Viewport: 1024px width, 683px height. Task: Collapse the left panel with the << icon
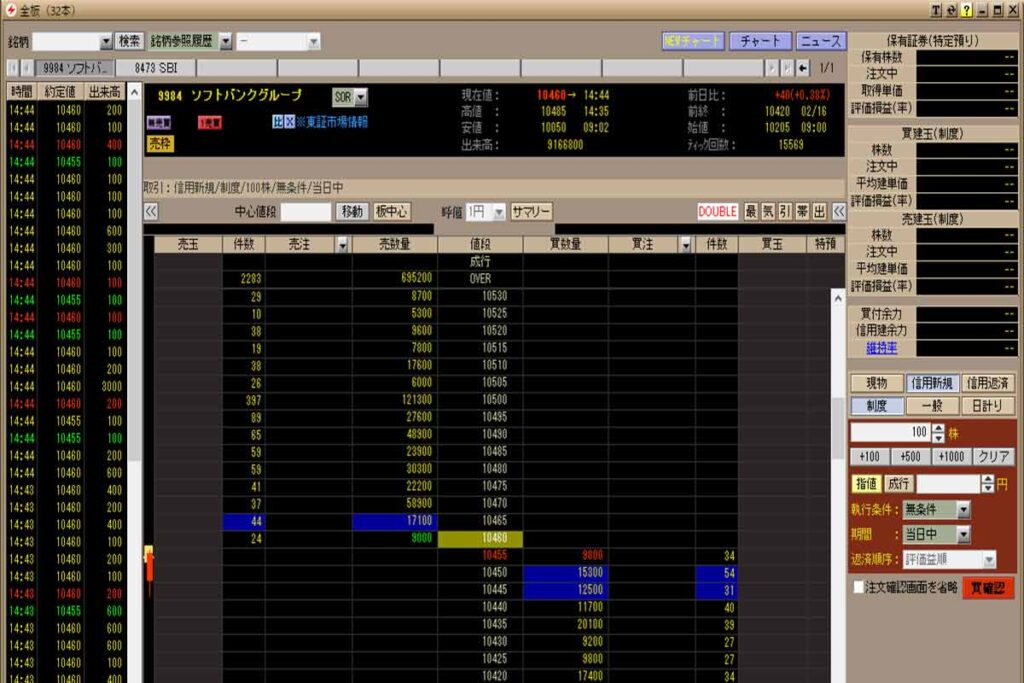(x=151, y=212)
